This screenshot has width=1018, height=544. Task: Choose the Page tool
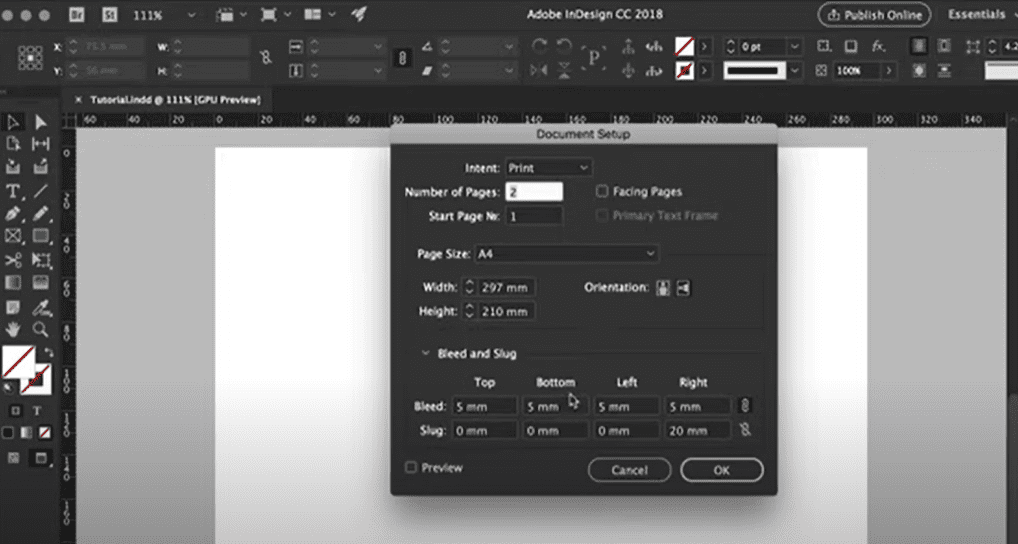click(x=13, y=143)
